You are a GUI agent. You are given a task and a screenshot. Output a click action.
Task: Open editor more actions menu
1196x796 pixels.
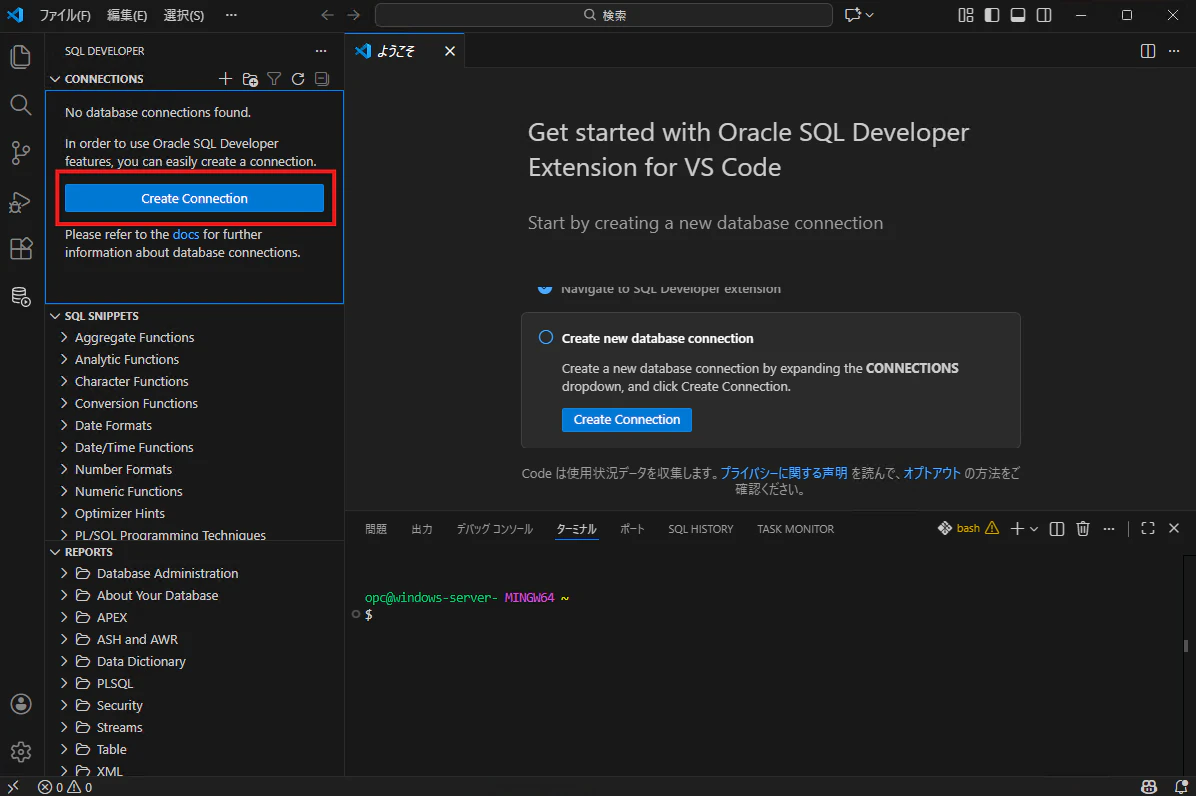coord(1174,51)
